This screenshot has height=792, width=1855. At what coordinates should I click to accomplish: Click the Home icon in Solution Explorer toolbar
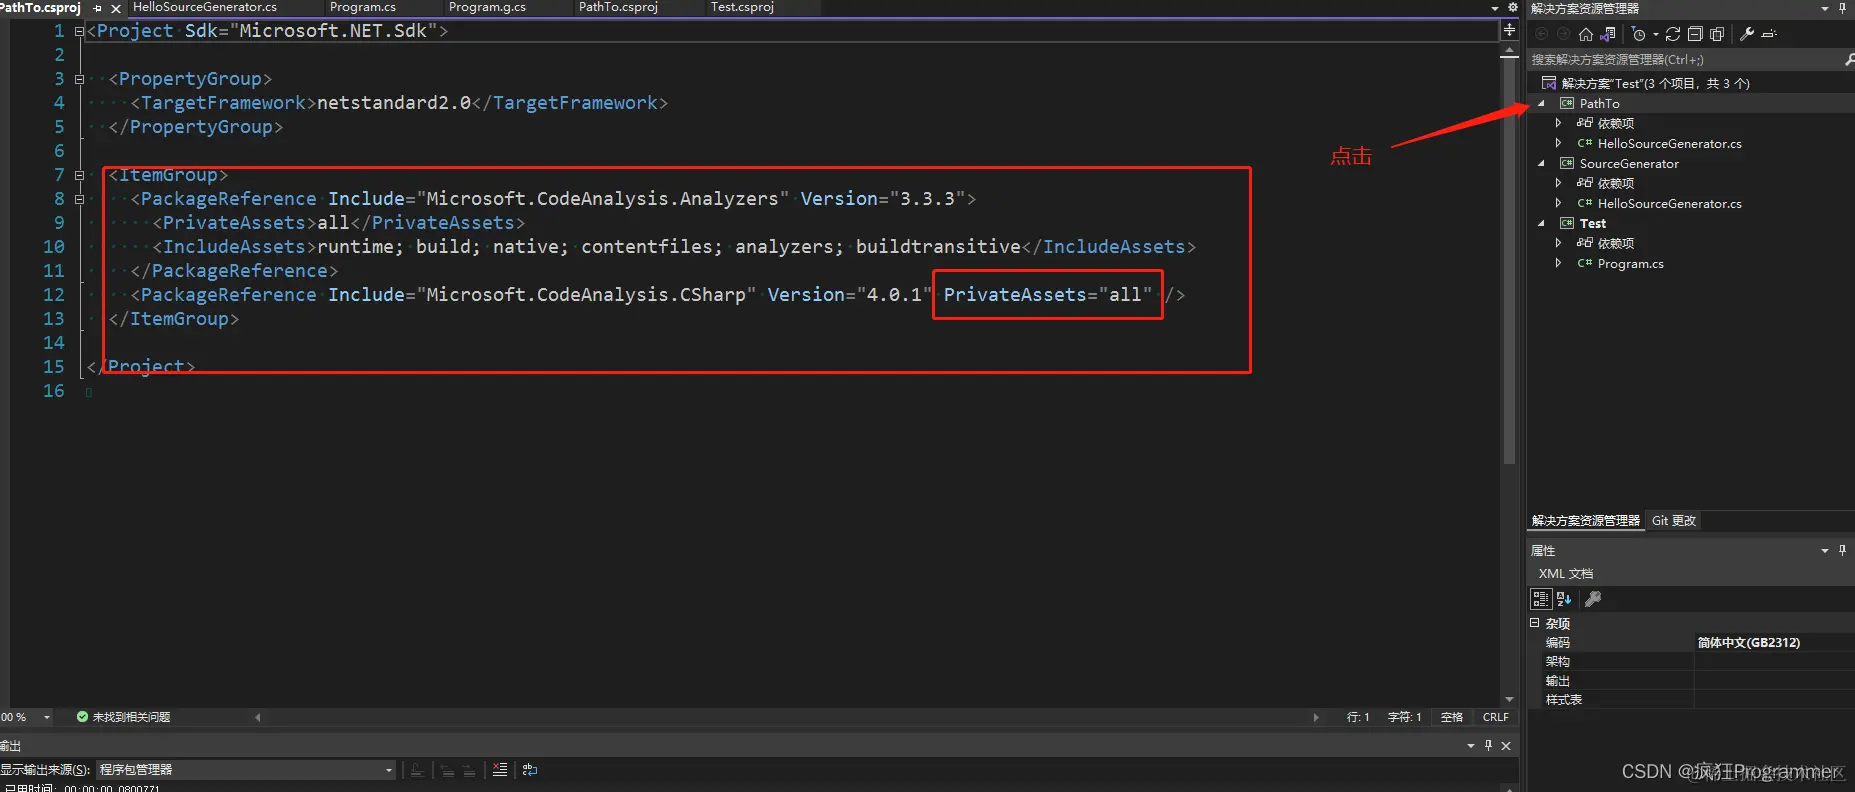[1586, 34]
